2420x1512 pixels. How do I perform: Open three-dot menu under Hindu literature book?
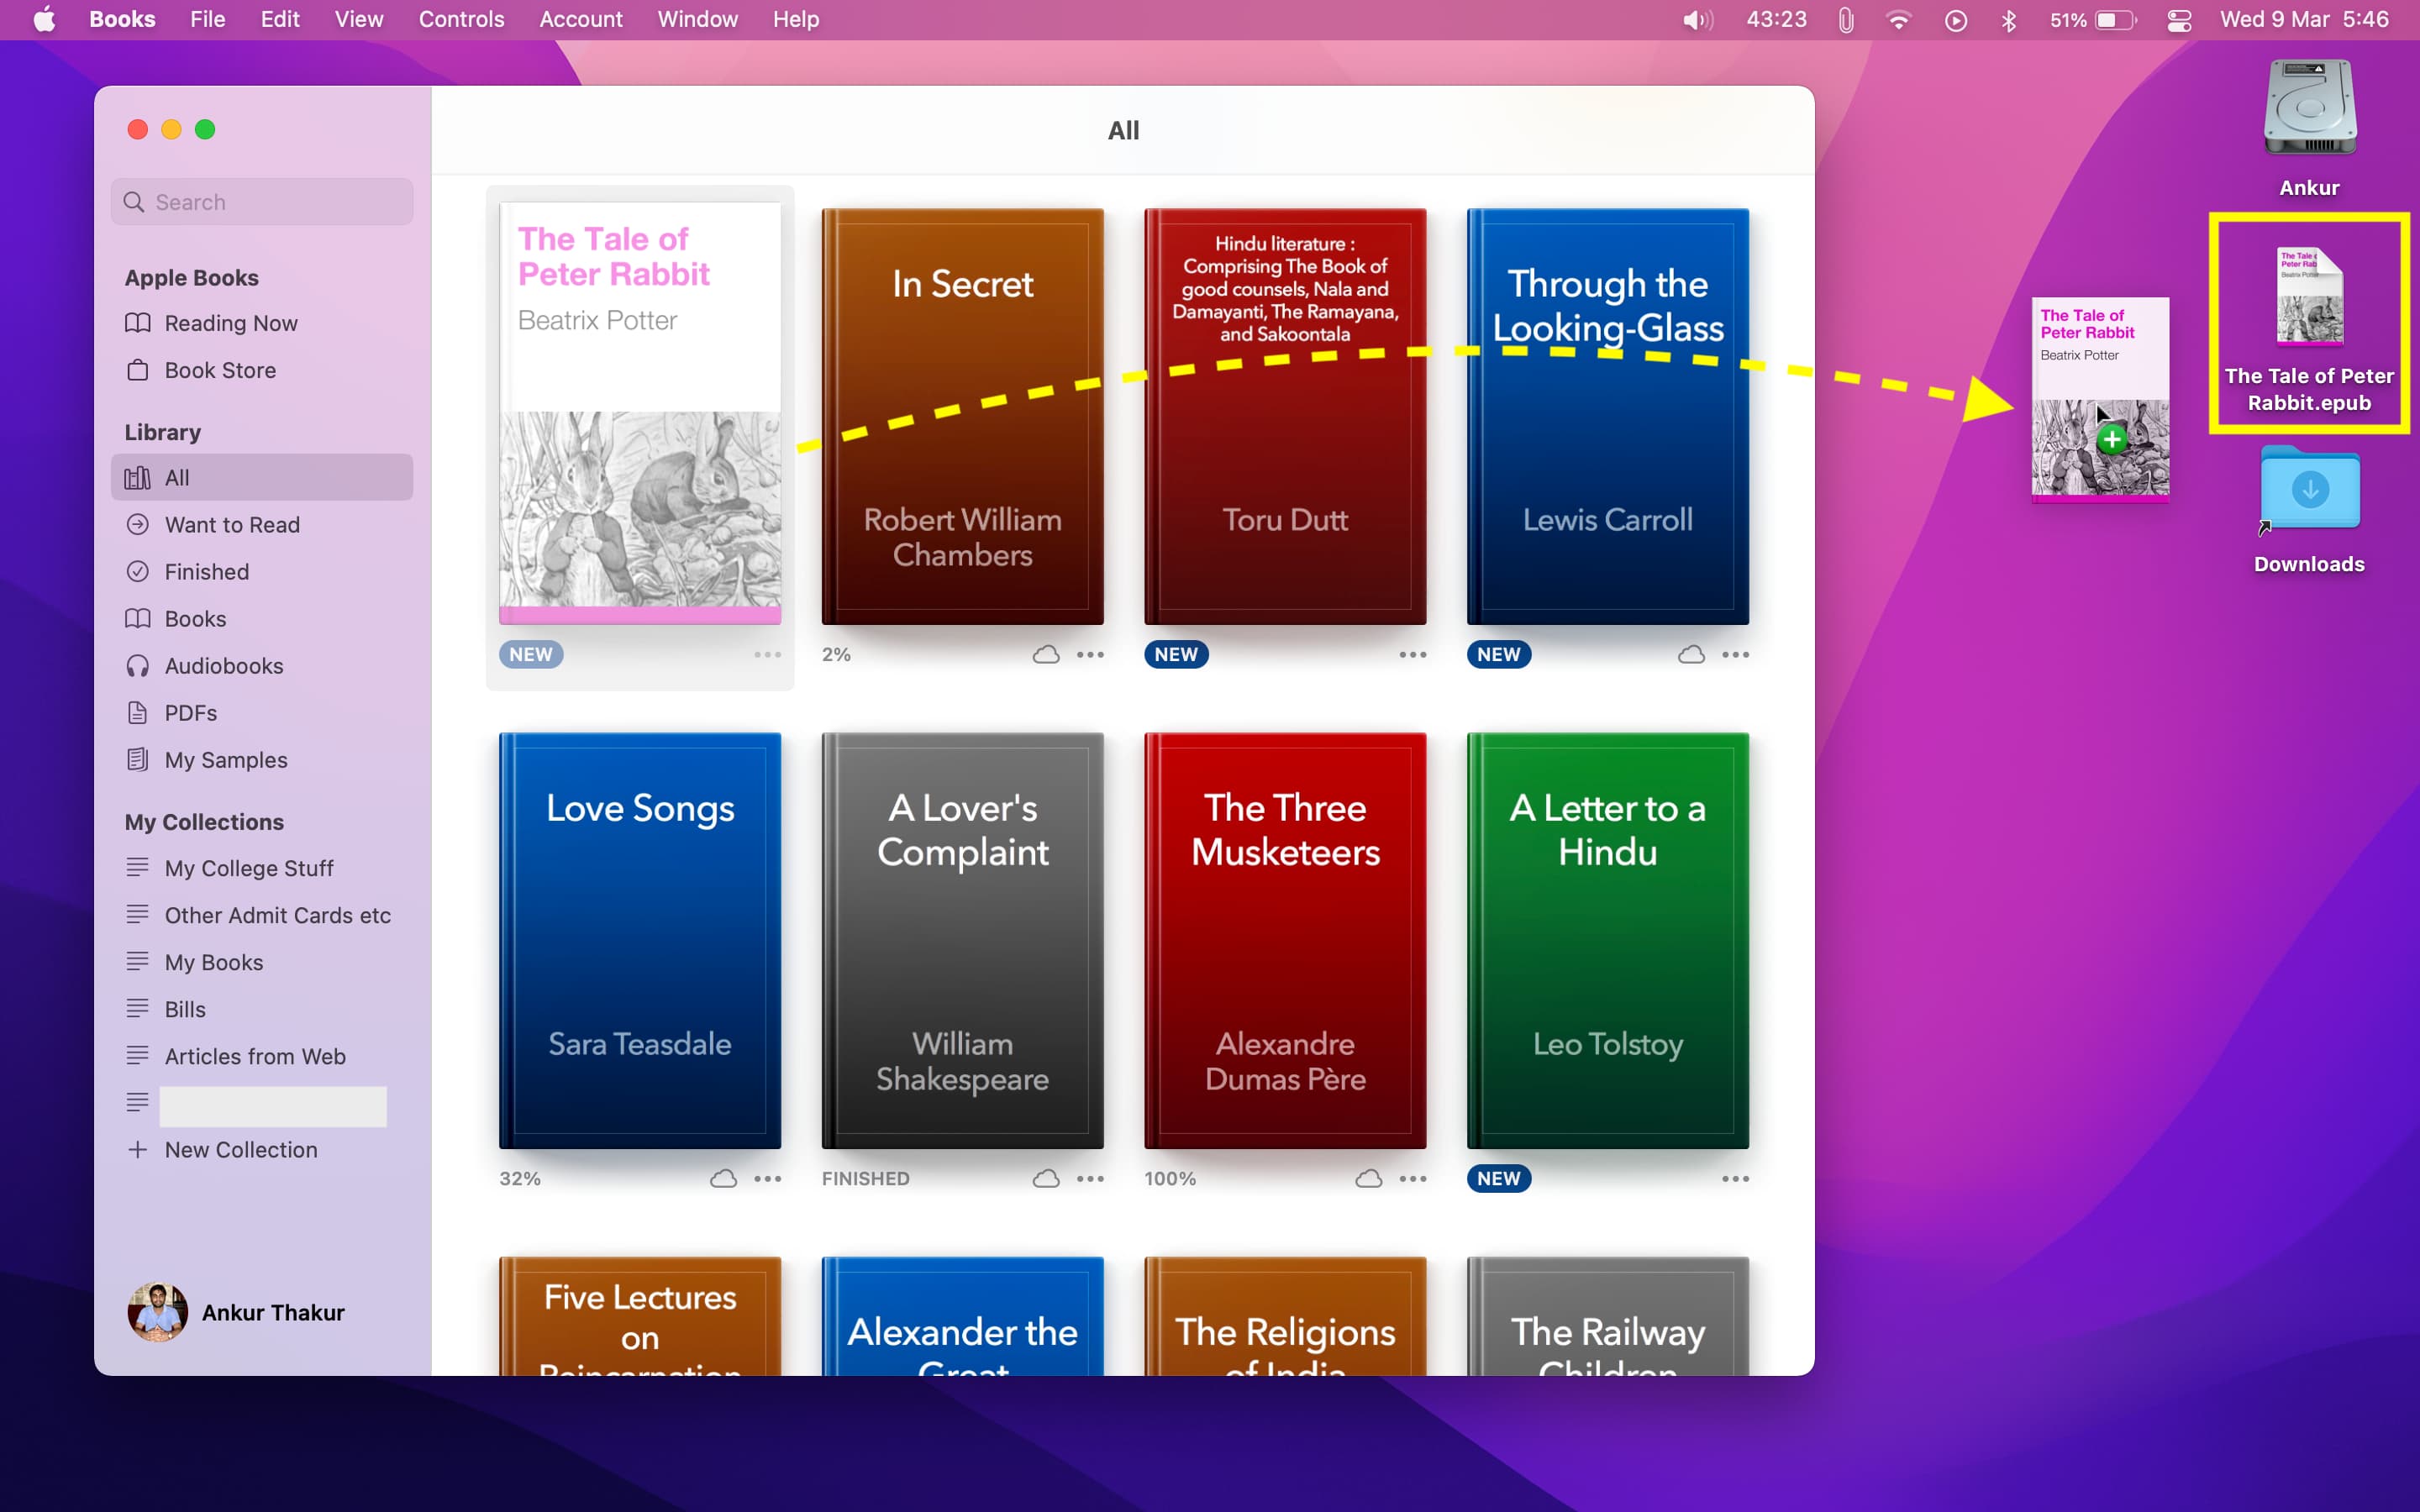pos(1412,654)
